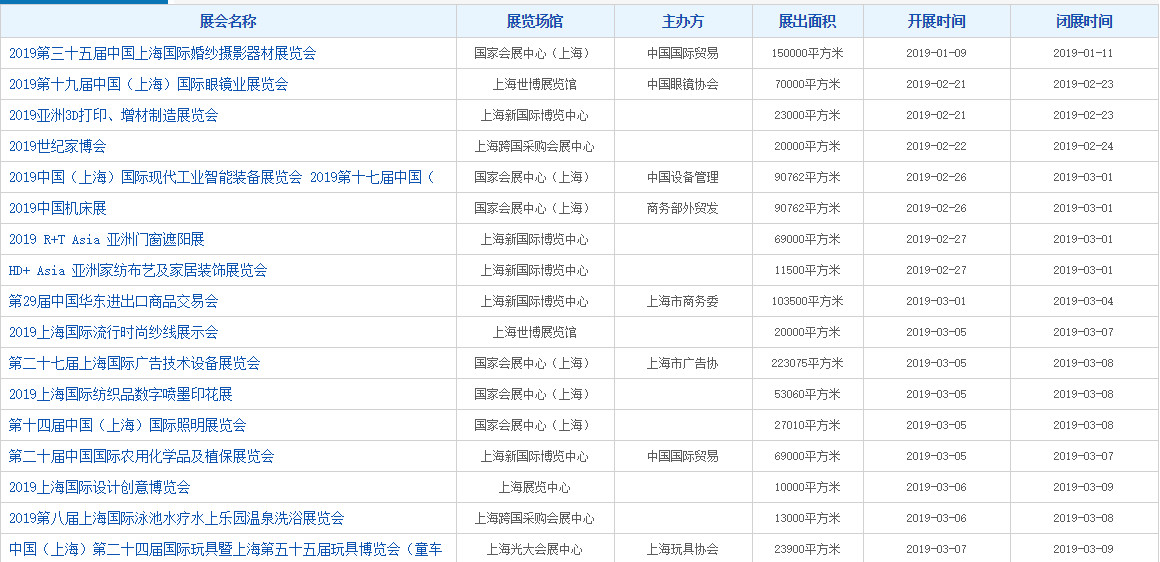This screenshot has width=1160, height=562.
Task: Select 第二十届中国国际农用化学品及植保展览会 link
Action: (x=141, y=457)
